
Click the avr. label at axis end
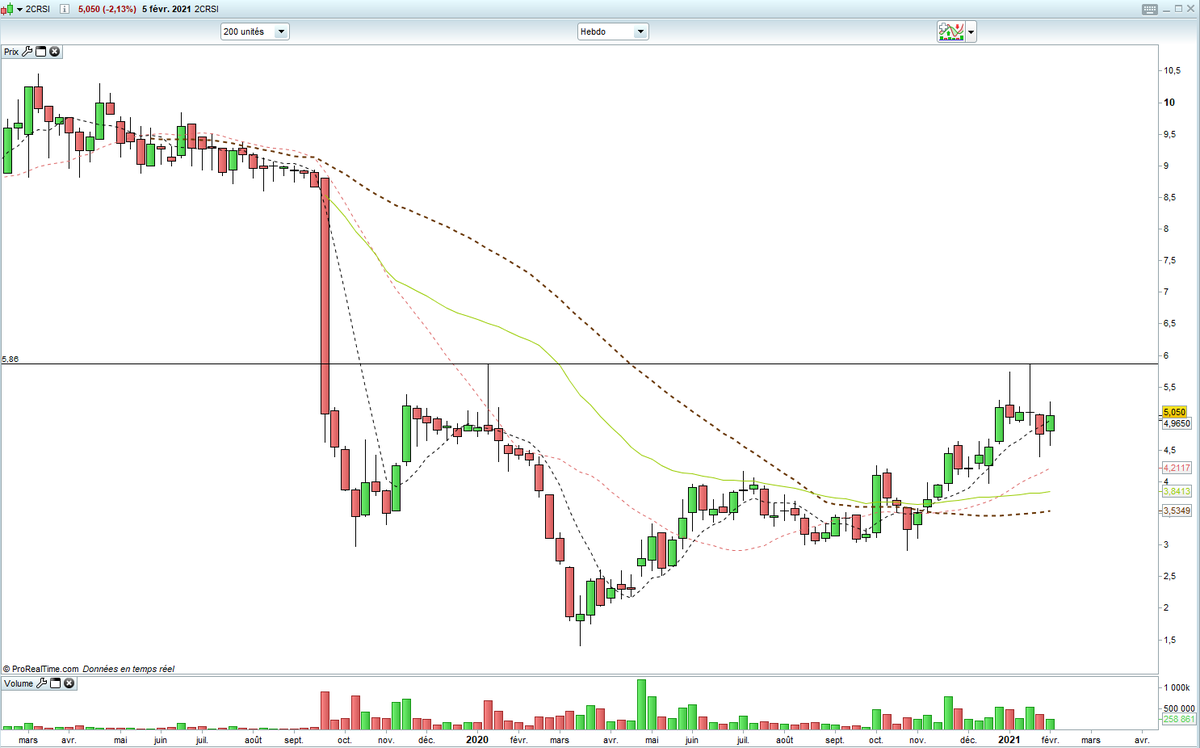click(x=1140, y=739)
